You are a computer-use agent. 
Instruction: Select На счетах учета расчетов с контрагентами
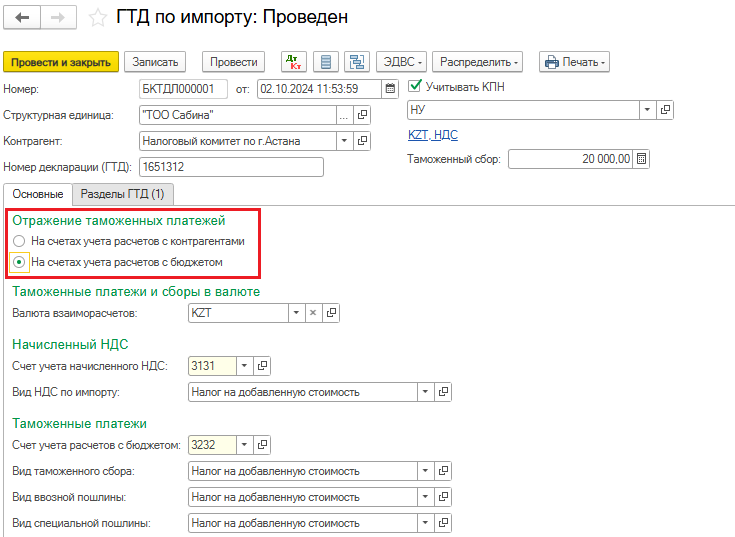19,241
